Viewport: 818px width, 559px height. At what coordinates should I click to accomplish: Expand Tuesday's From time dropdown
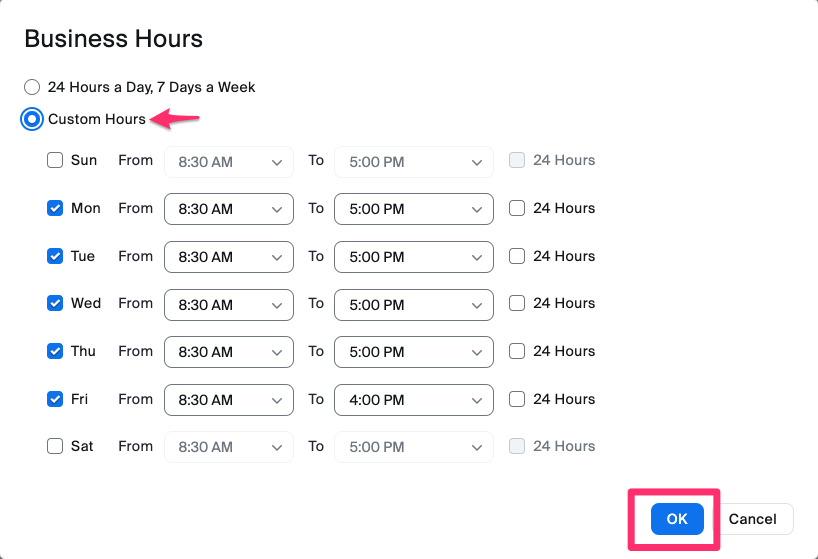click(x=229, y=257)
